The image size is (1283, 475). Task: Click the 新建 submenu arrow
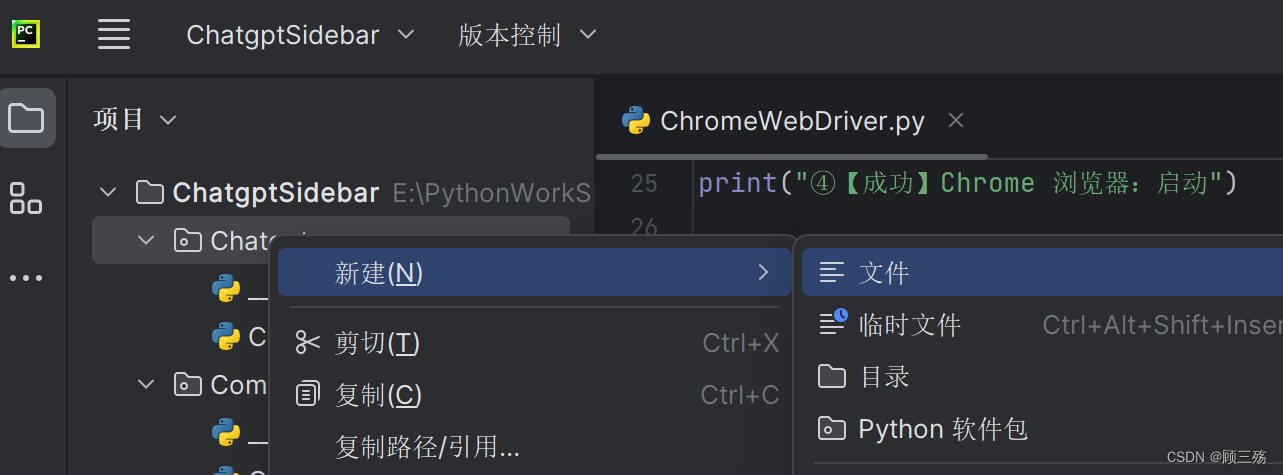[x=764, y=272]
